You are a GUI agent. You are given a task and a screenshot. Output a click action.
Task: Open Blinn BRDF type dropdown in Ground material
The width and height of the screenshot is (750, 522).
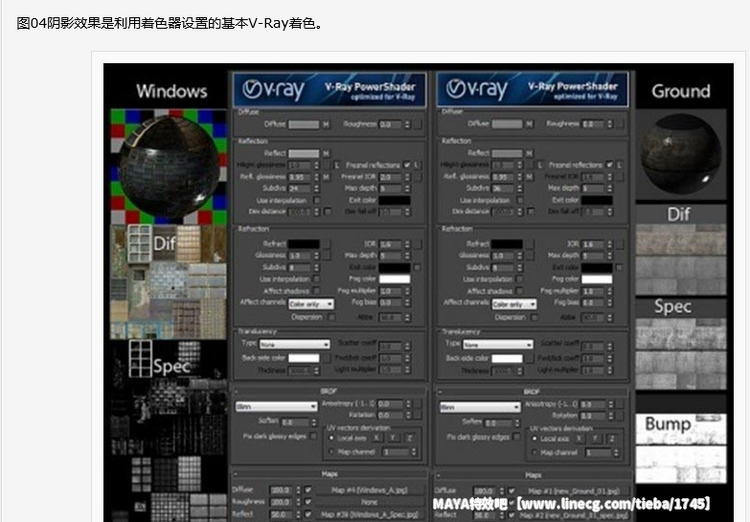pos(480,407)
